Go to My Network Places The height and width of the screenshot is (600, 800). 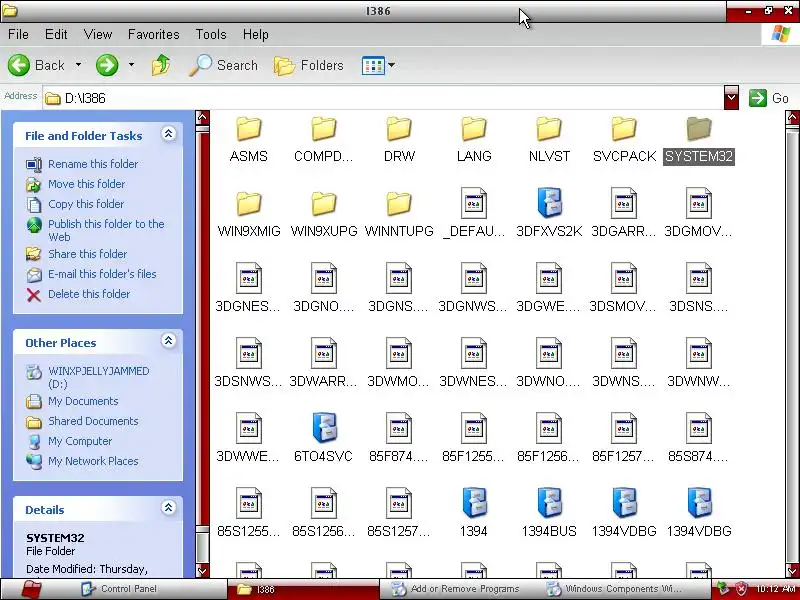(x=93, y=461)
